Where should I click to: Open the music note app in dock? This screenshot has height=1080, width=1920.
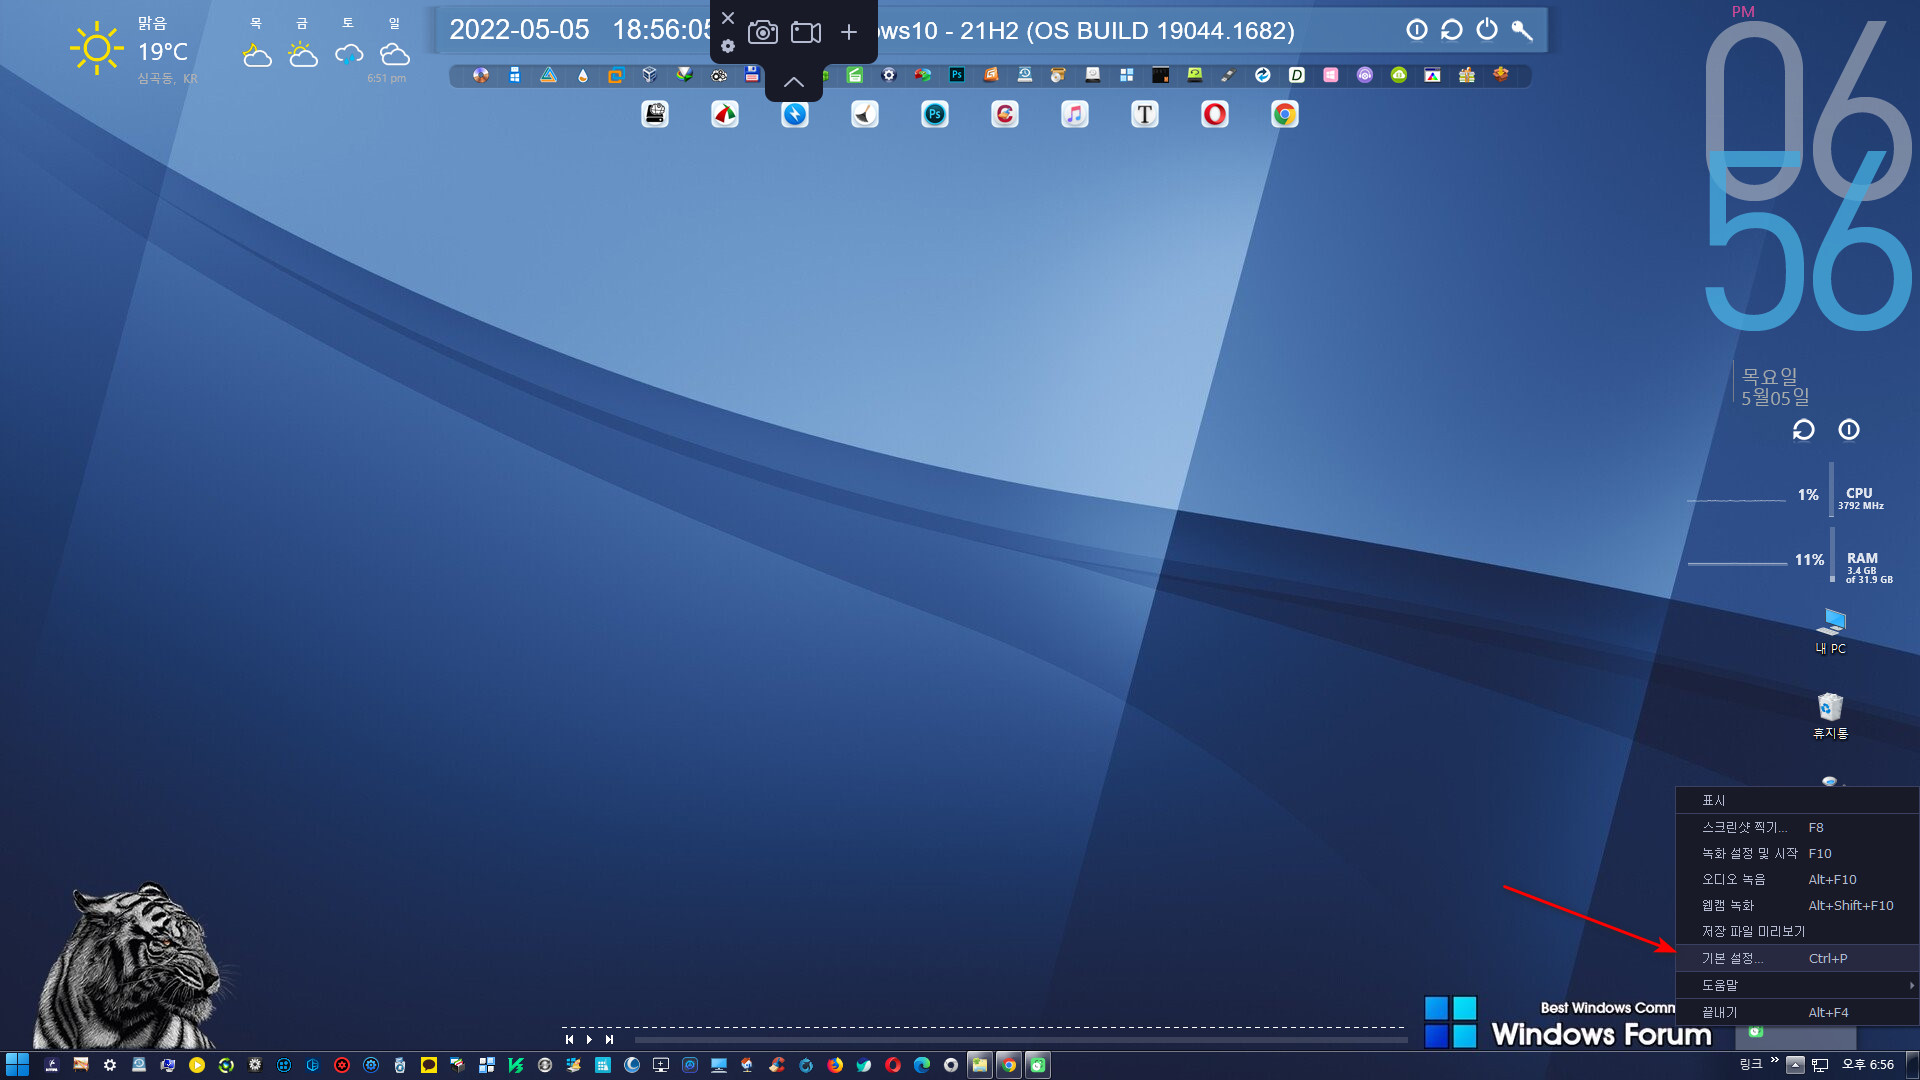(x=1075, y=114)
